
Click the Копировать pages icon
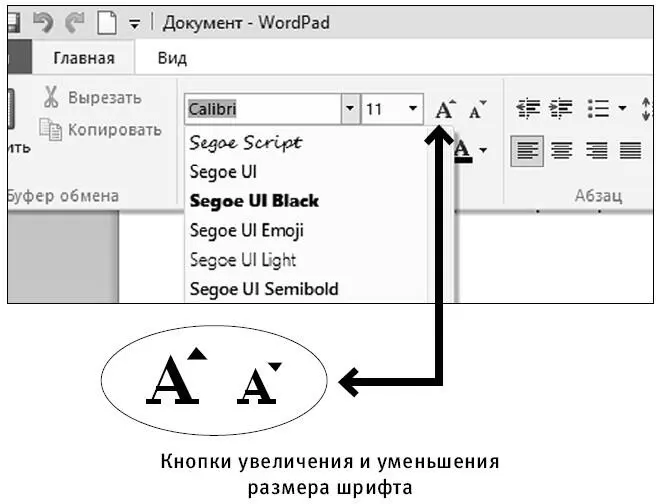(51, 129)
